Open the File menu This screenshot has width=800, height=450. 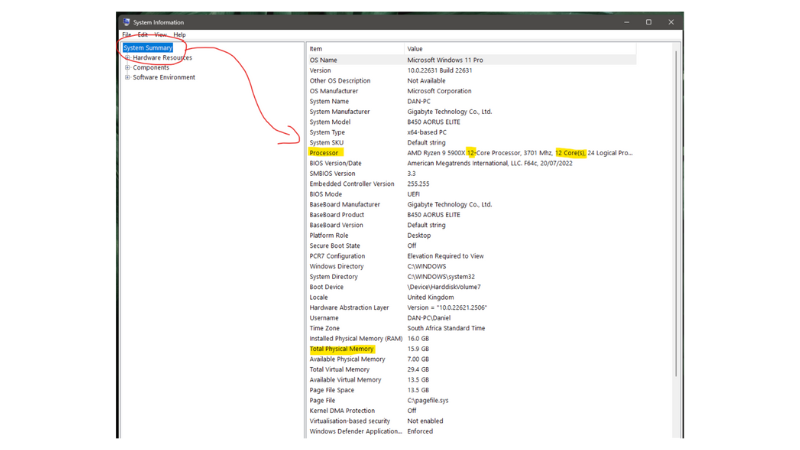click(x=126, y=35)
